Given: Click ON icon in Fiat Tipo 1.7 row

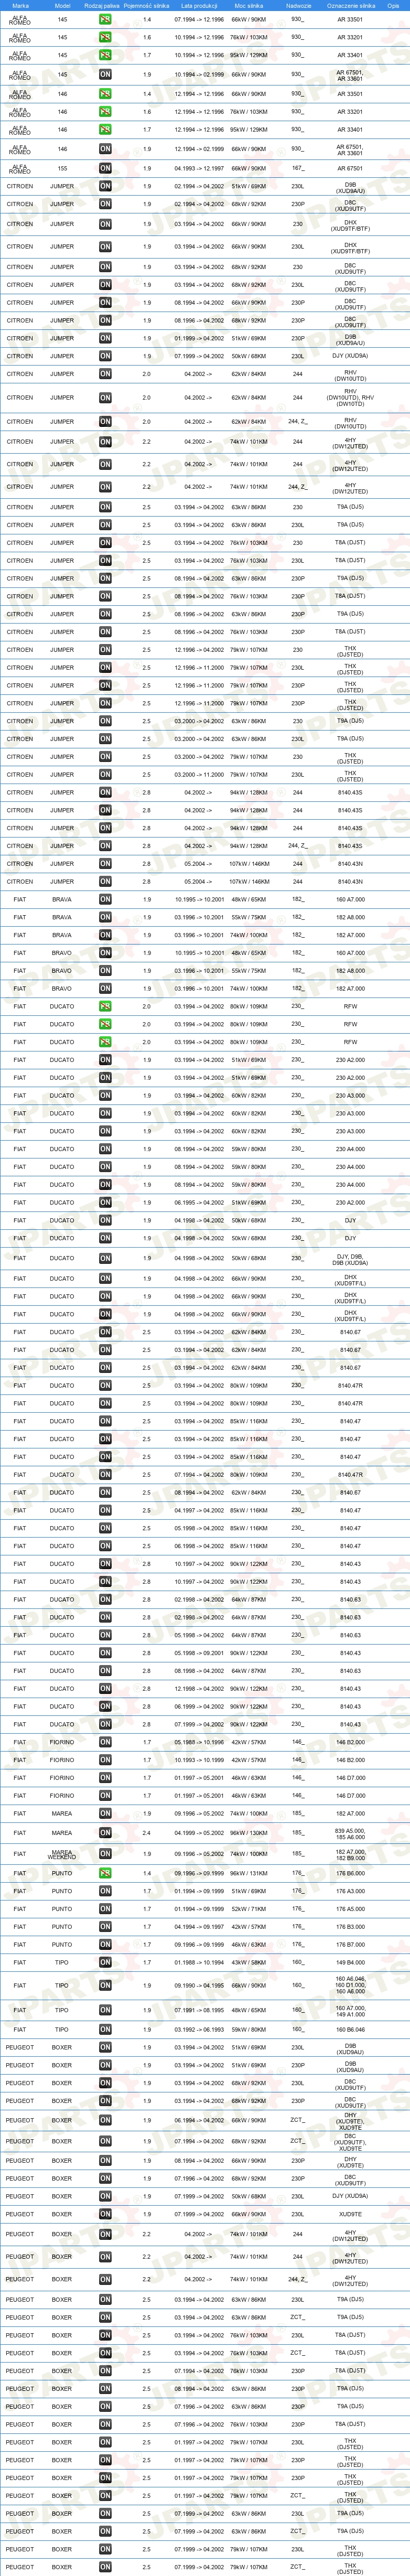Looking at the screenshot, I should tap(105, 1962).
